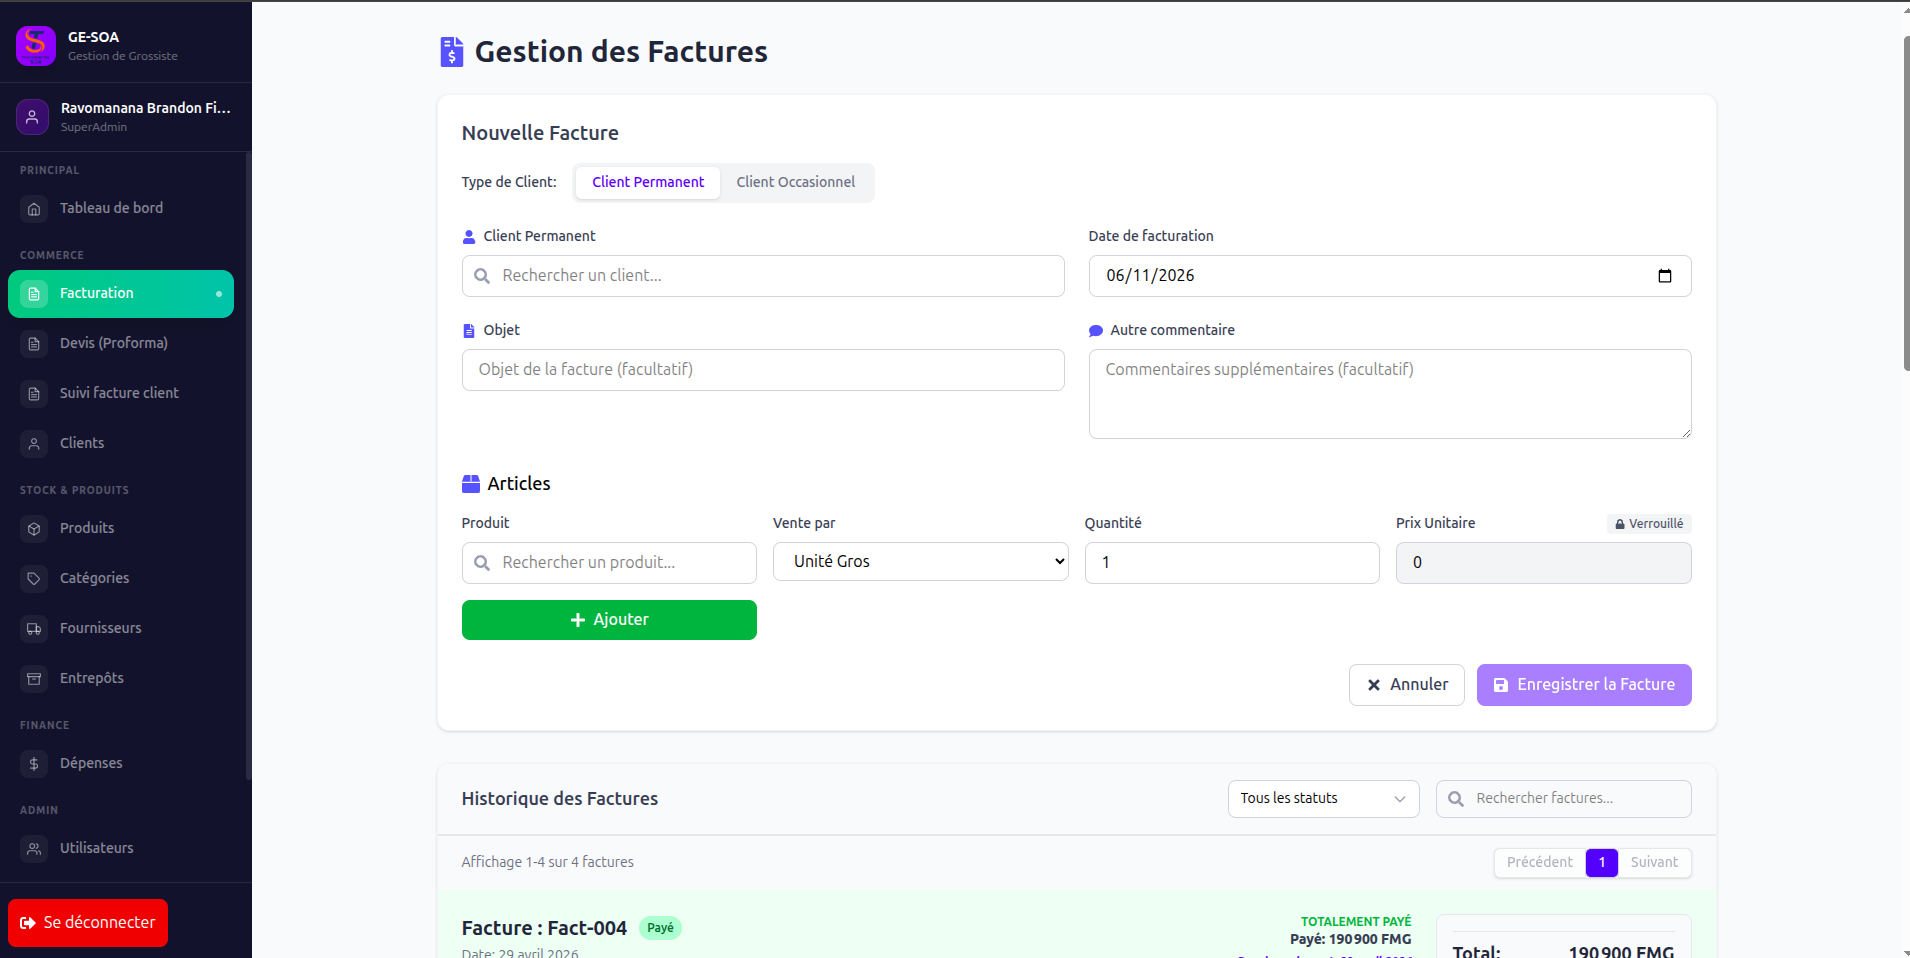Click the TOTALEMENT PAYÉ label
Screen dimensions: 1910x958
(x=1356, y=922)
